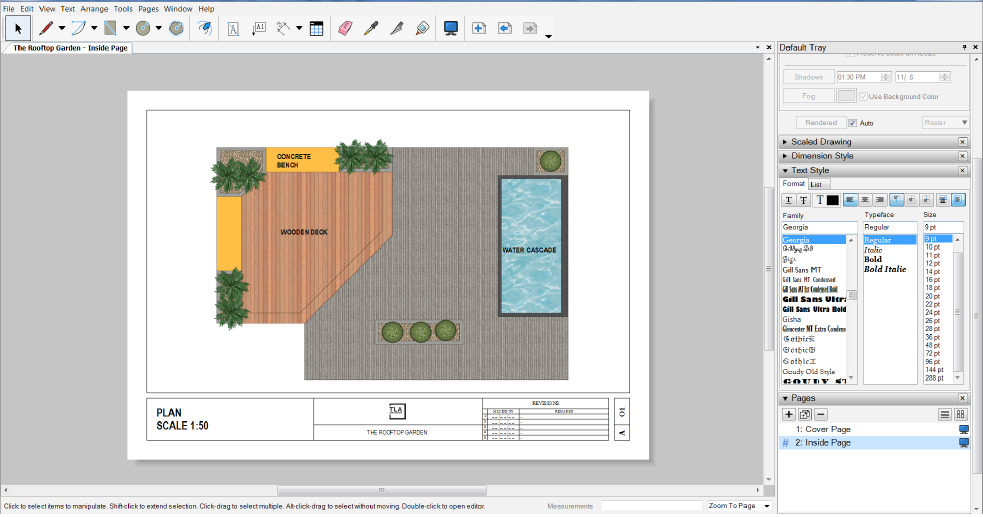Choose the Text tool

click(x=233, y=28)
